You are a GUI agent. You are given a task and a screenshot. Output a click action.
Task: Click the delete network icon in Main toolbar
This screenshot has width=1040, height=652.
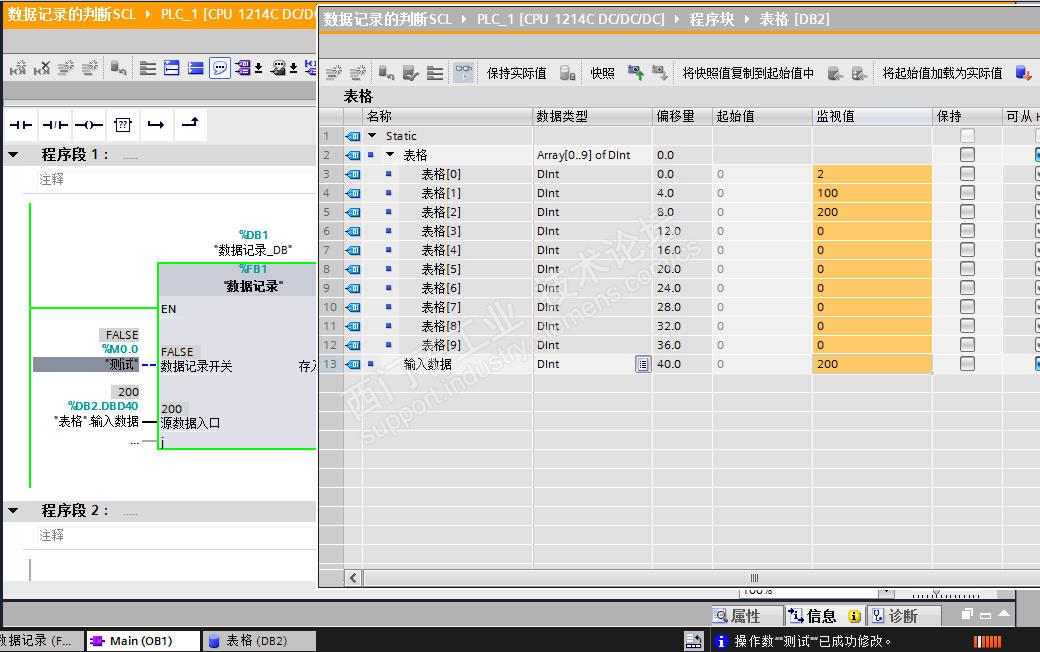pyautogui.click(x=42, y=68)
